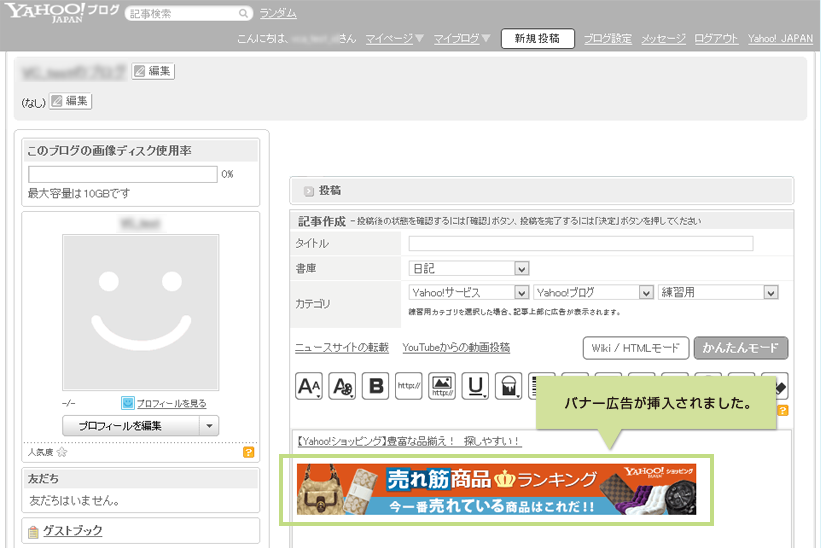Image resolution: width=821 pixels, height=548 pixels.
Task: Insert an image by URL toolbar icon
Action: tap(442, 386)
